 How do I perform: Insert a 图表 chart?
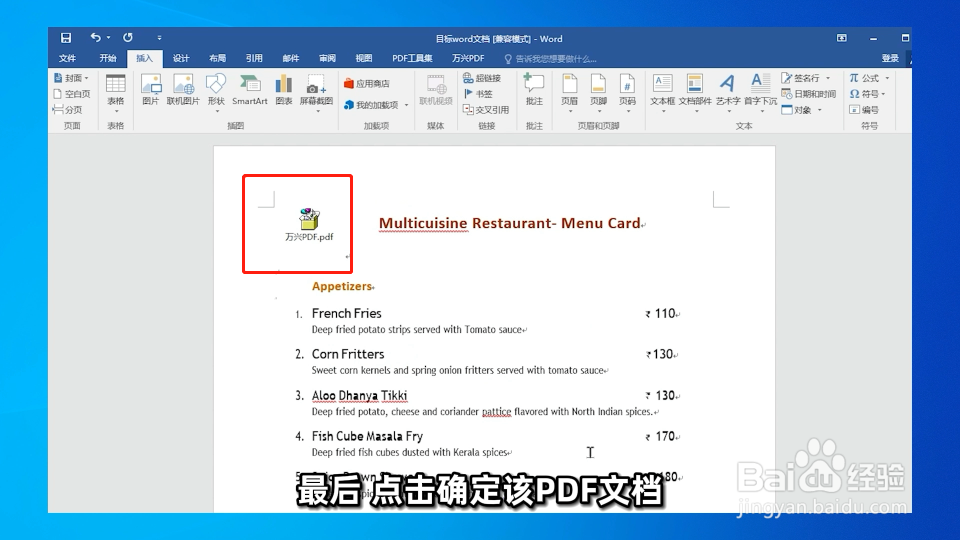click(283, 90)
